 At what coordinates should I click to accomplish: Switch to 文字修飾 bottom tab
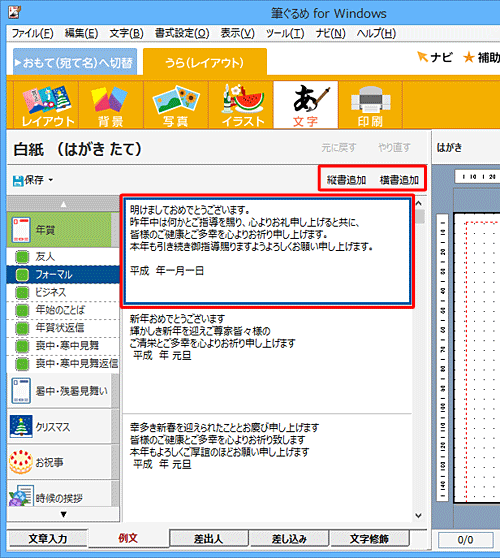tap(369, 538)
